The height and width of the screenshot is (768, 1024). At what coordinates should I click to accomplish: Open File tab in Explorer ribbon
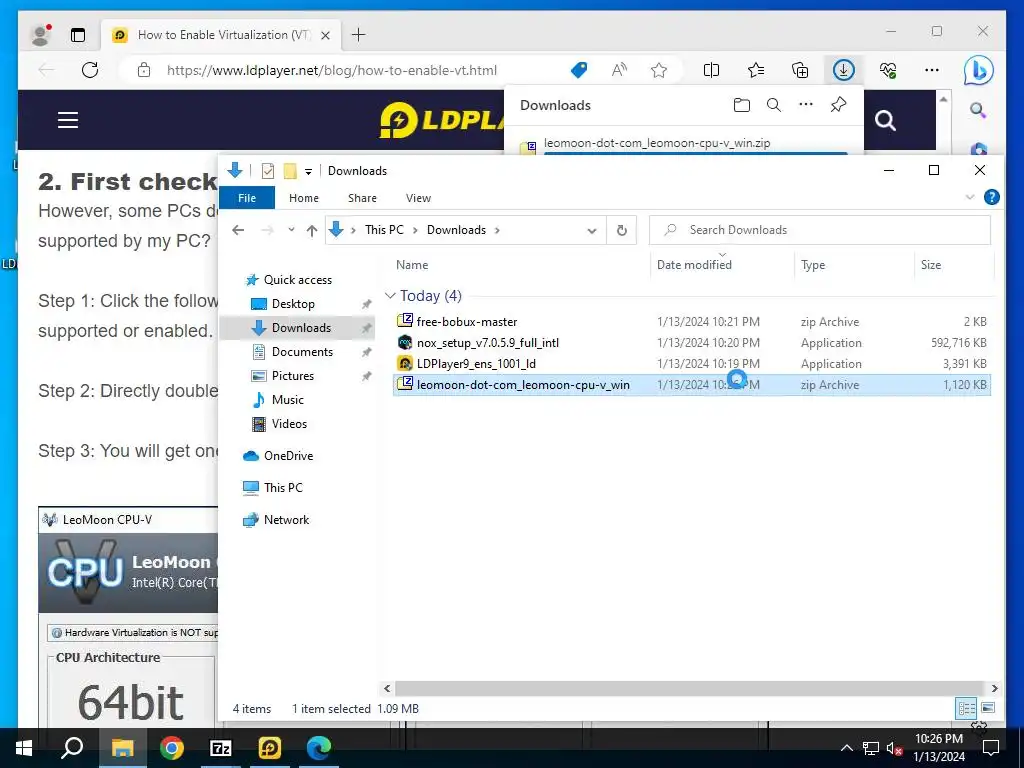(247, 198)
